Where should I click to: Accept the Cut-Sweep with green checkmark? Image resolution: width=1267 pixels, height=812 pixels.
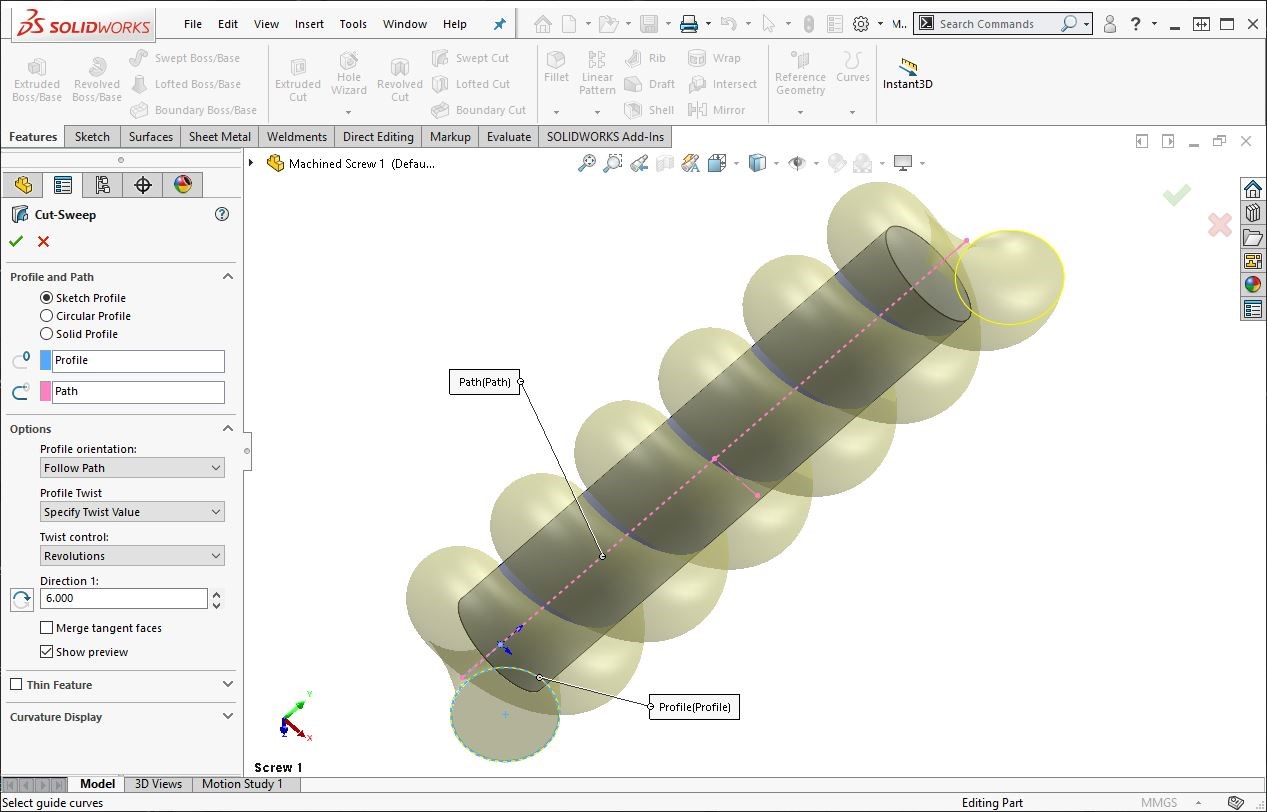tap(16, 241)
